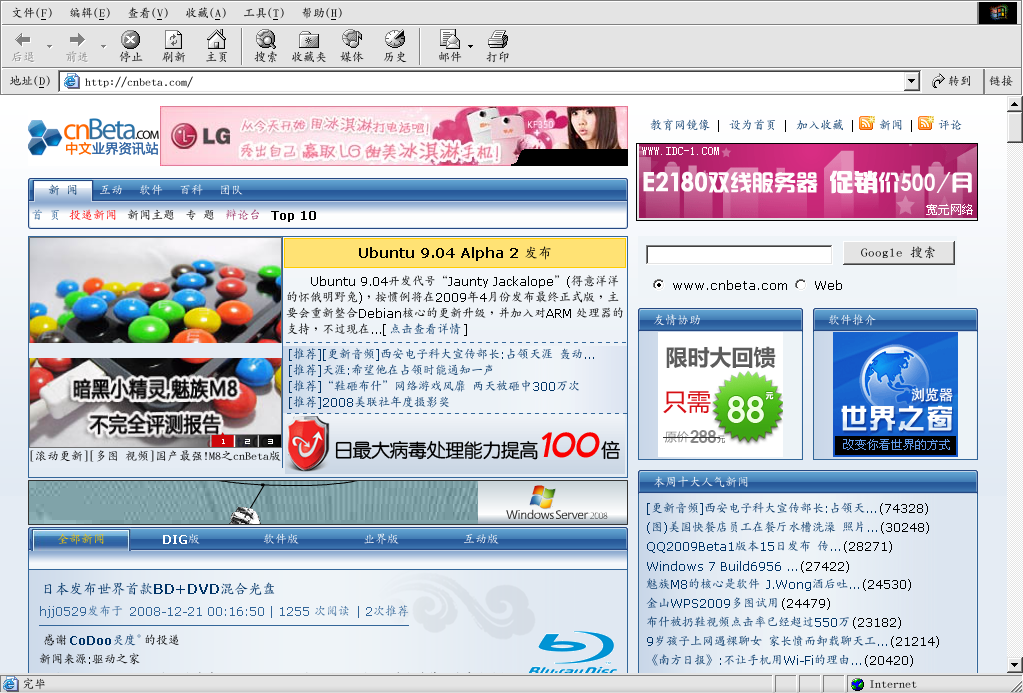Switch to the 业界版 news tab

click(381, 539)
